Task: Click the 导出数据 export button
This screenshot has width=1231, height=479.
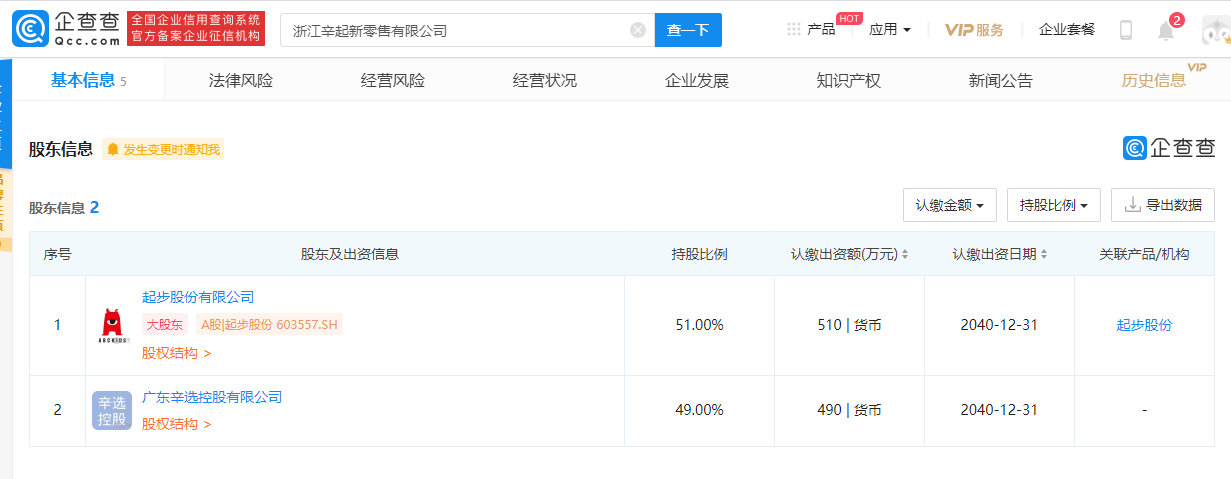Action: click(x=1163, y=205)
